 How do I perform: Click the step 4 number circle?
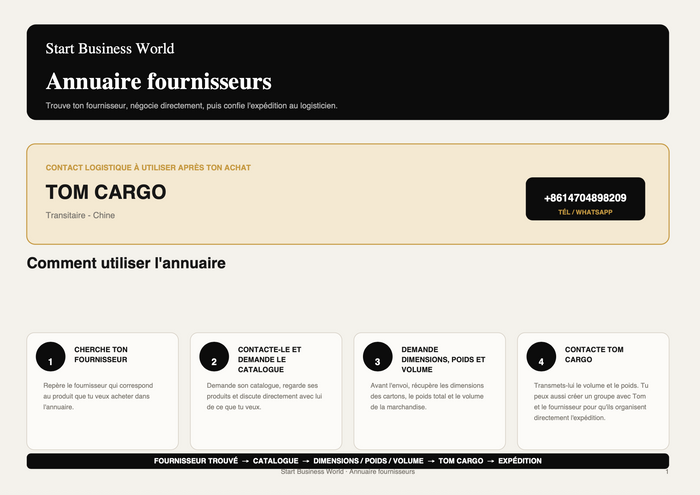coord(541,357)
